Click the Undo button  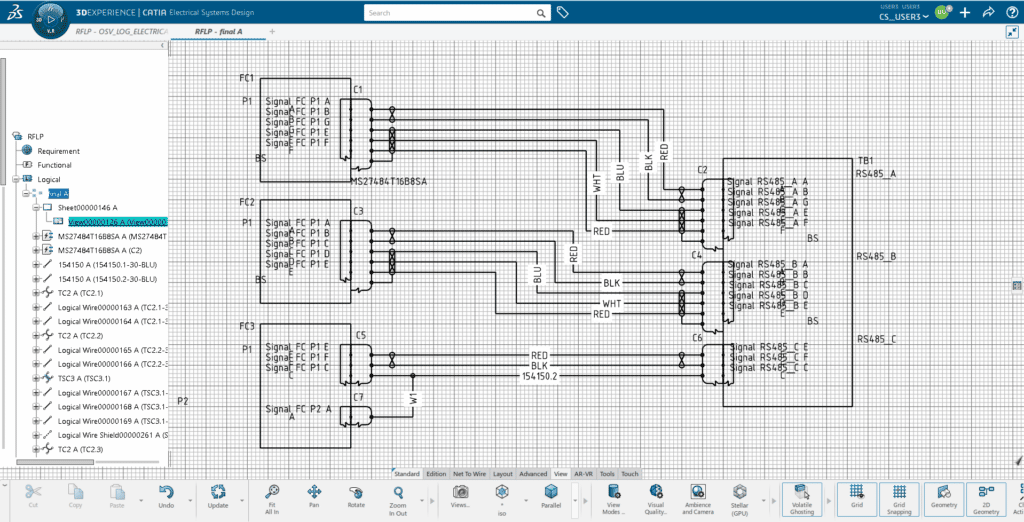[166, 492]
